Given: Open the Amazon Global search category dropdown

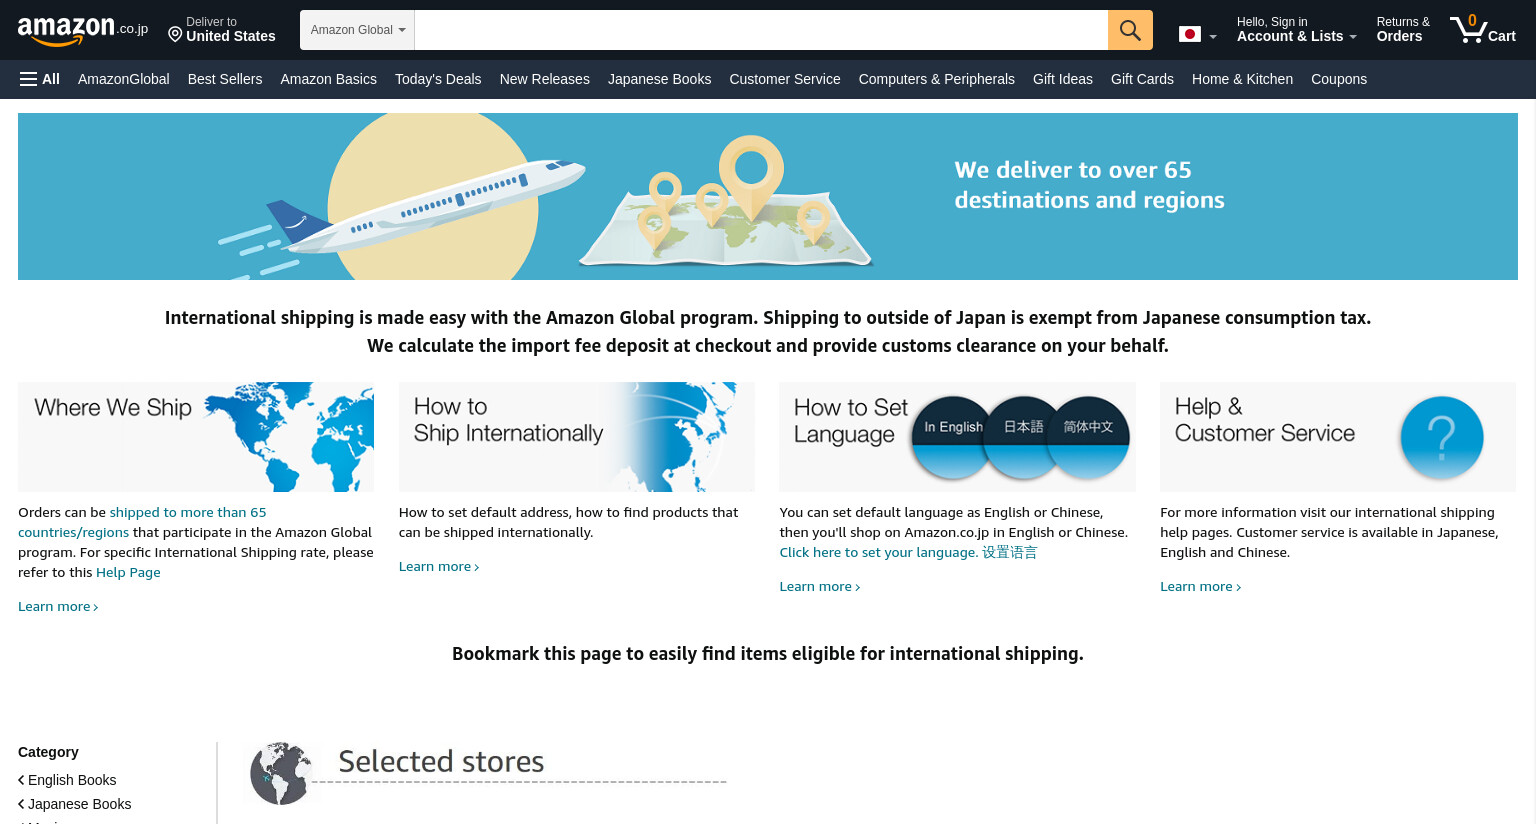Looking at the screenshot, I should 358,30.
